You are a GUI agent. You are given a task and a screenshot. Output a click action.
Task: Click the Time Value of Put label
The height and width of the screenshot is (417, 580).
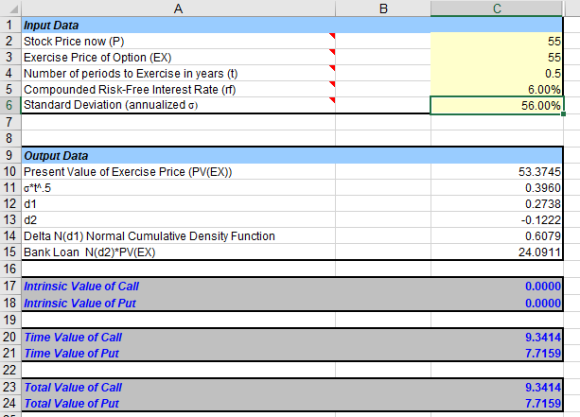point(71,353)
